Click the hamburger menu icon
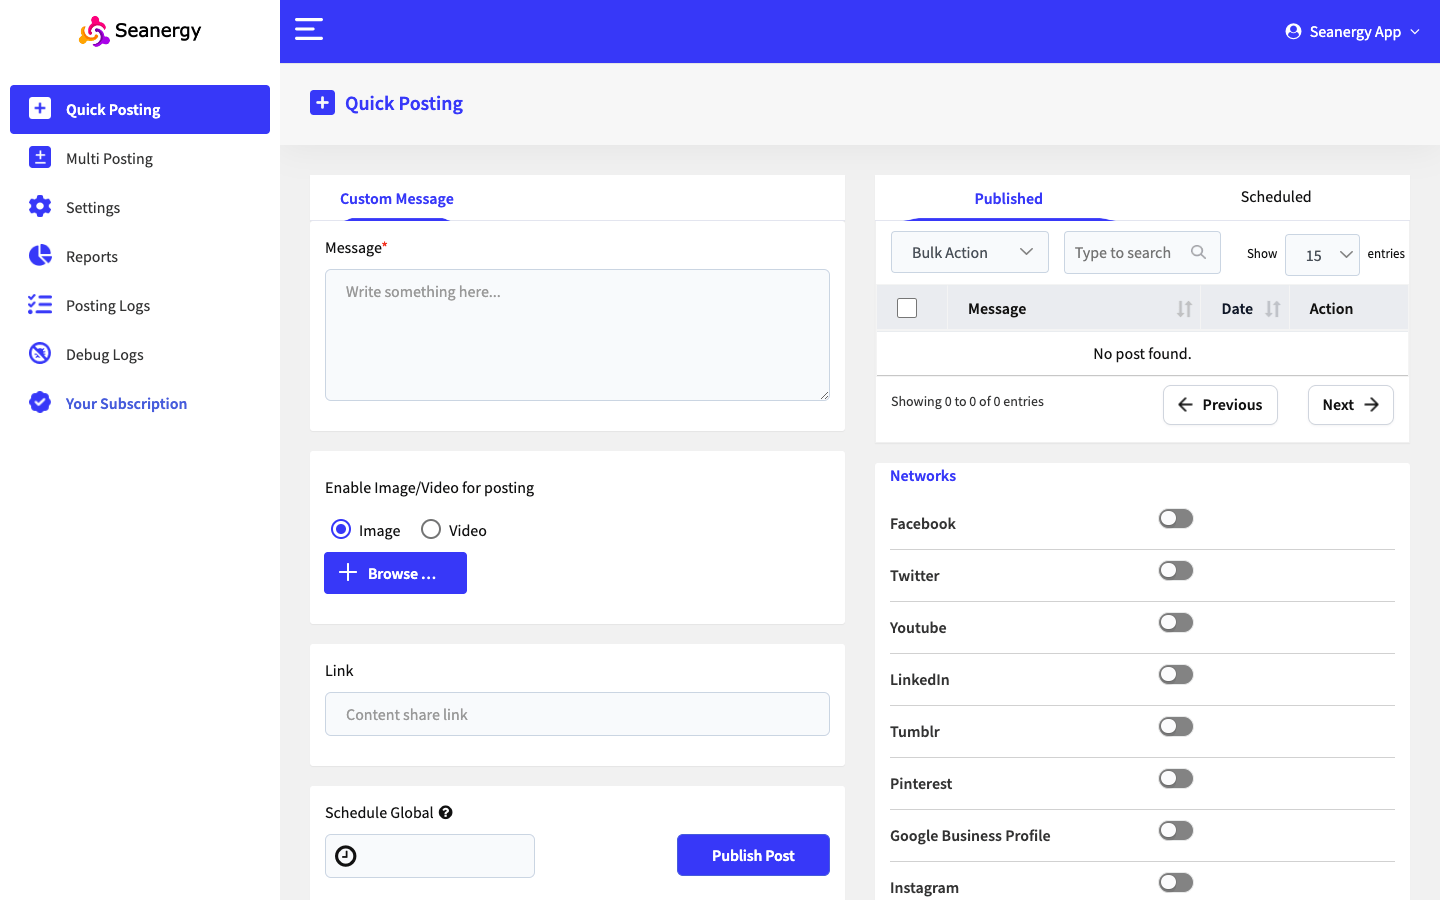Screen dimensions: 1440x900 pos(308,29)
